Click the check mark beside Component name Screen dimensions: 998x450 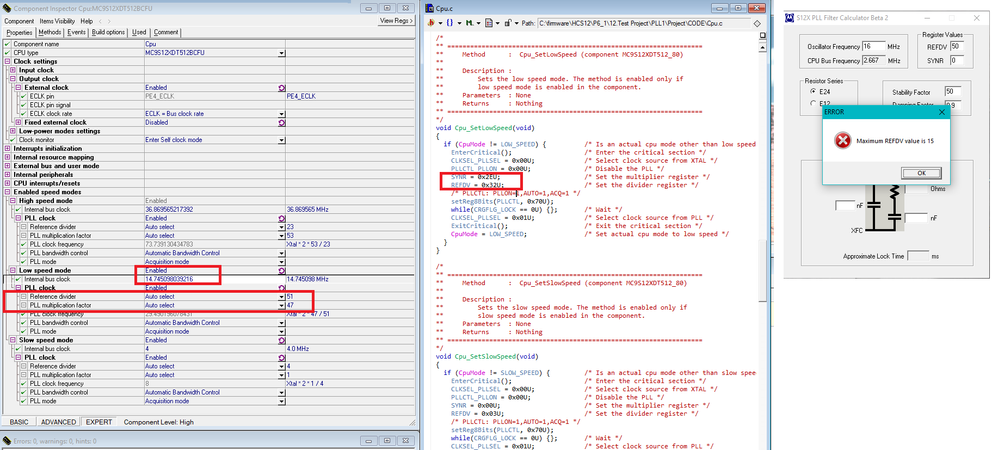[x=7, y=44]
